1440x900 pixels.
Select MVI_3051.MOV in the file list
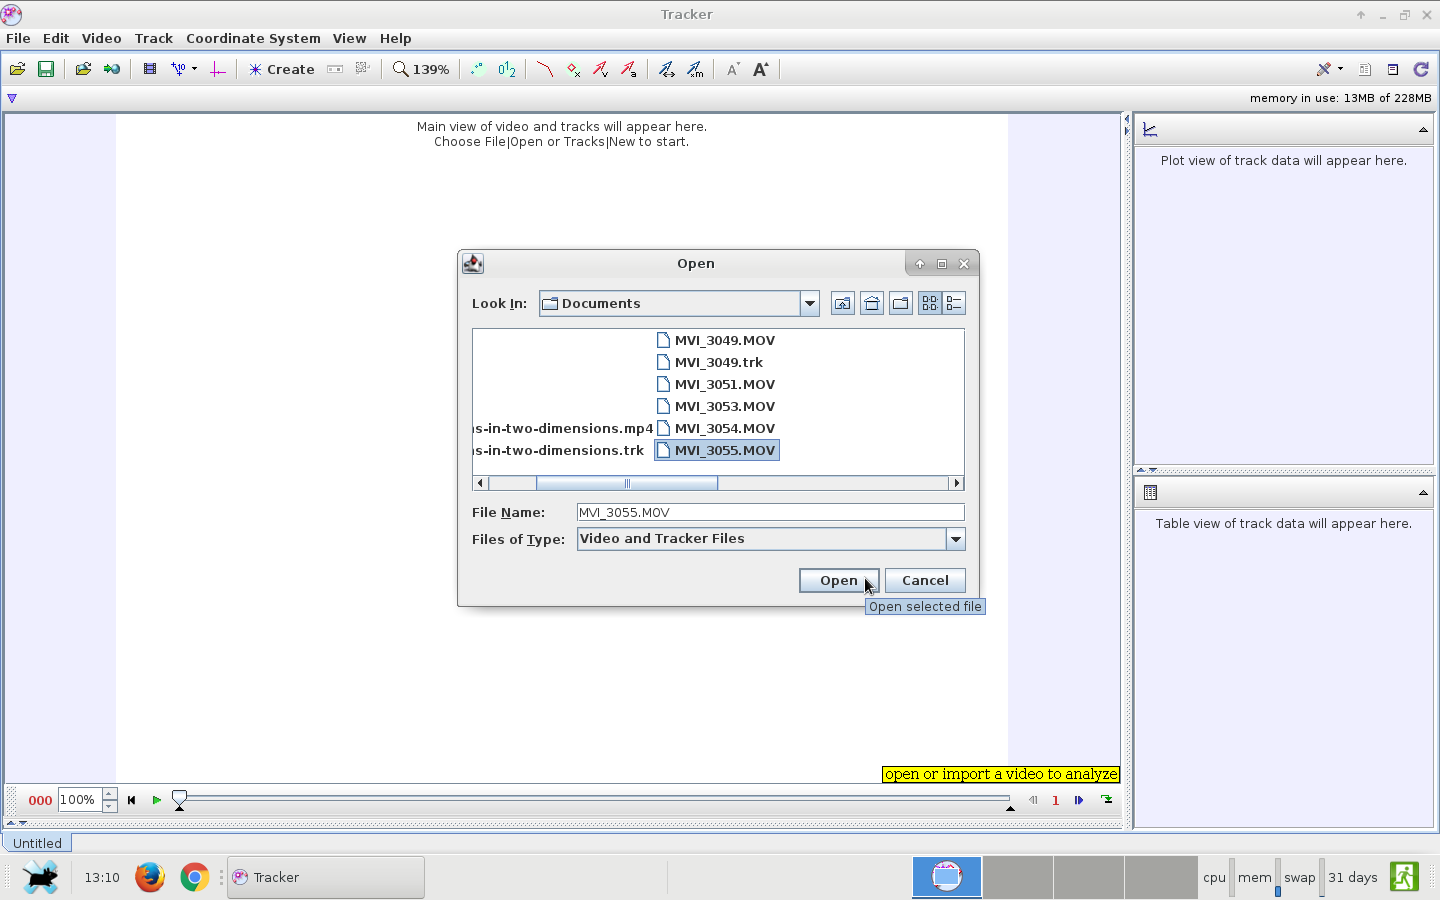(x=724, y=384)
